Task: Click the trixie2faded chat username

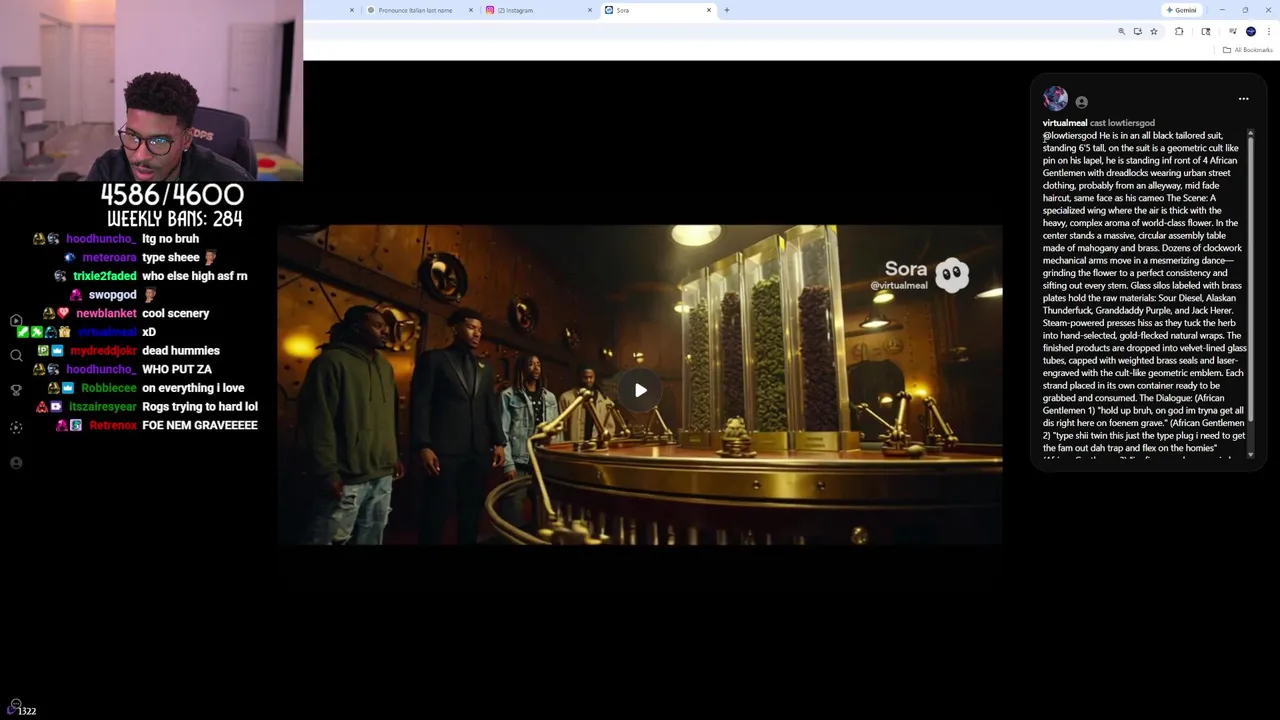Action: (x=104, y=276)
